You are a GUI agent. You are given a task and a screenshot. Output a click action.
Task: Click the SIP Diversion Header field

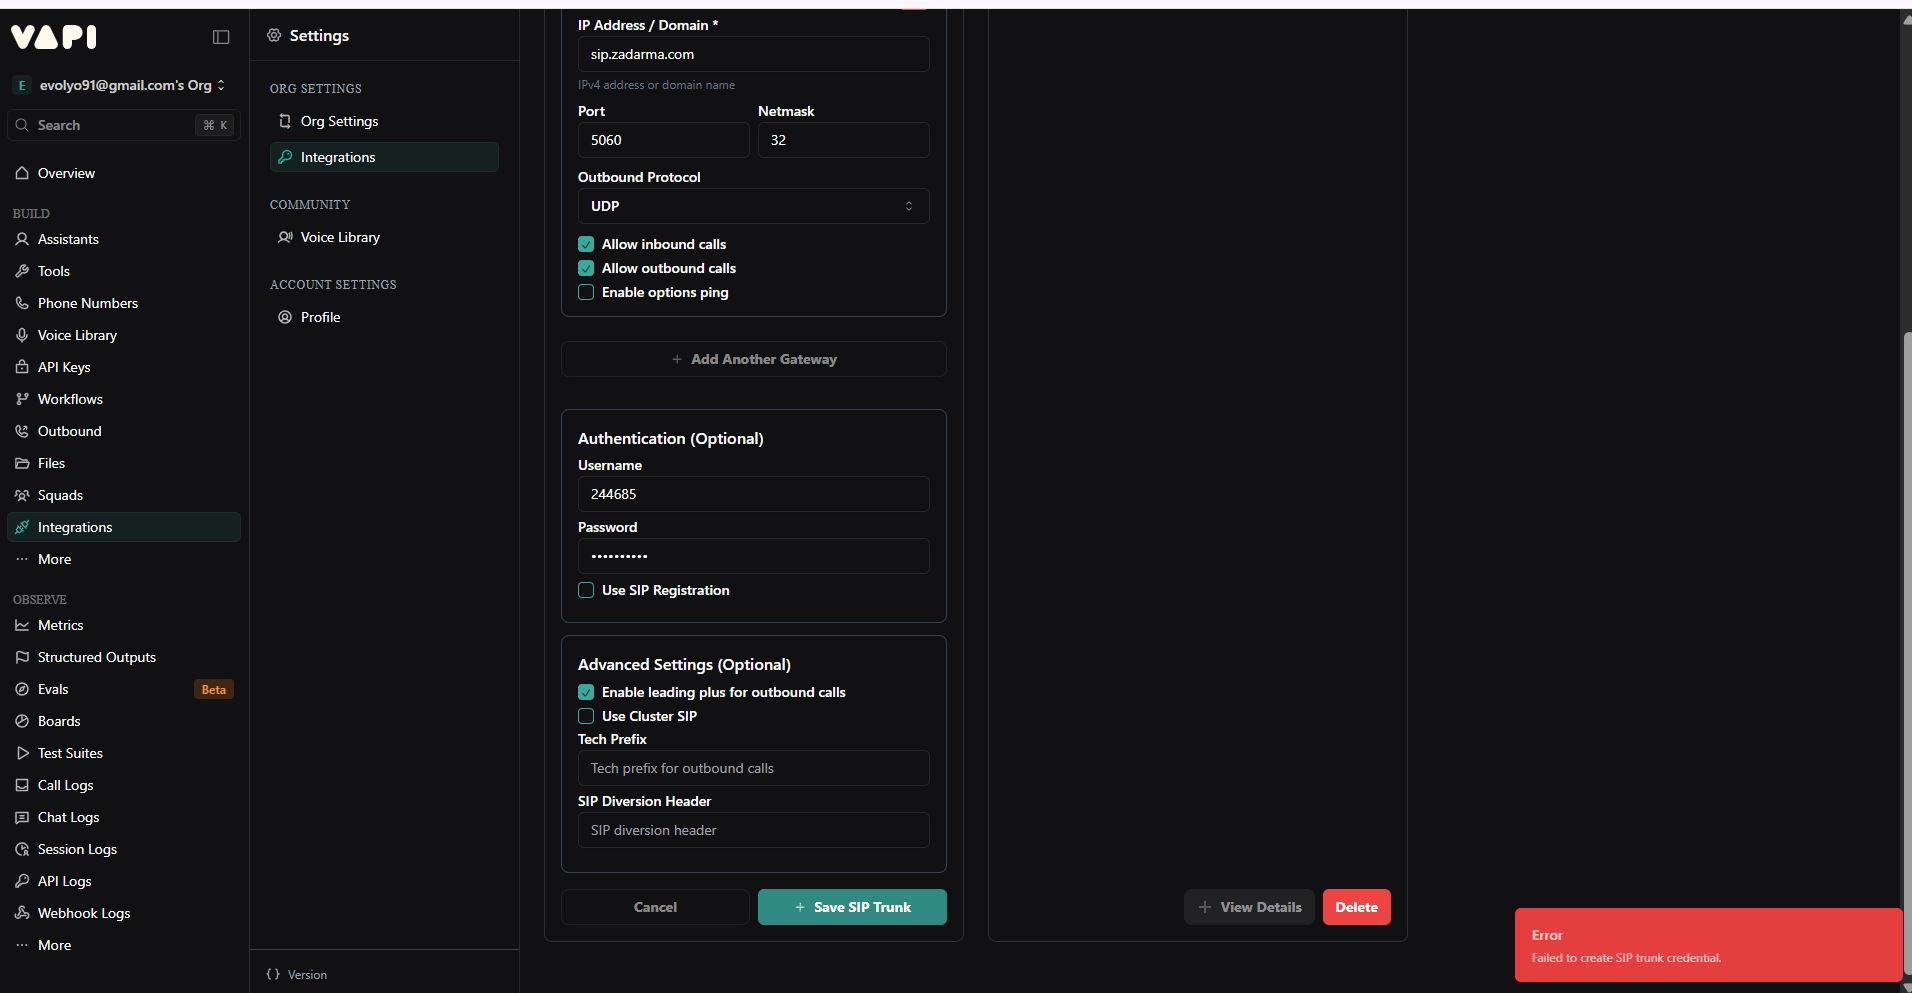(754, 830)
